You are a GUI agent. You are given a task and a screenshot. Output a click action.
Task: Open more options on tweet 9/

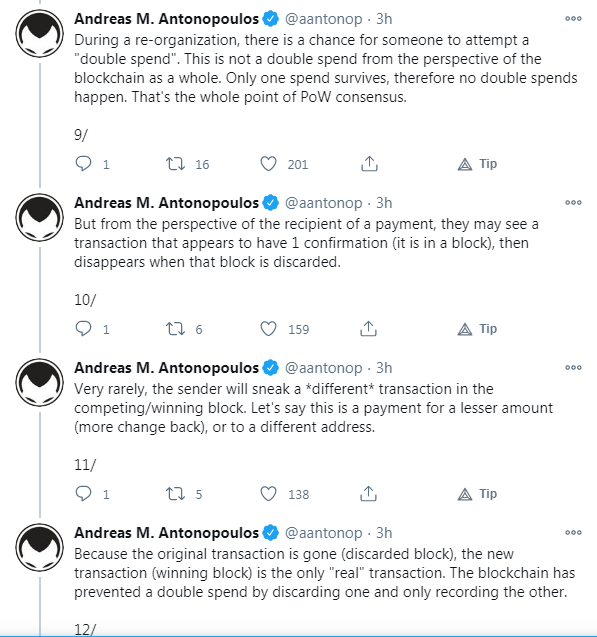pos(573,19)
